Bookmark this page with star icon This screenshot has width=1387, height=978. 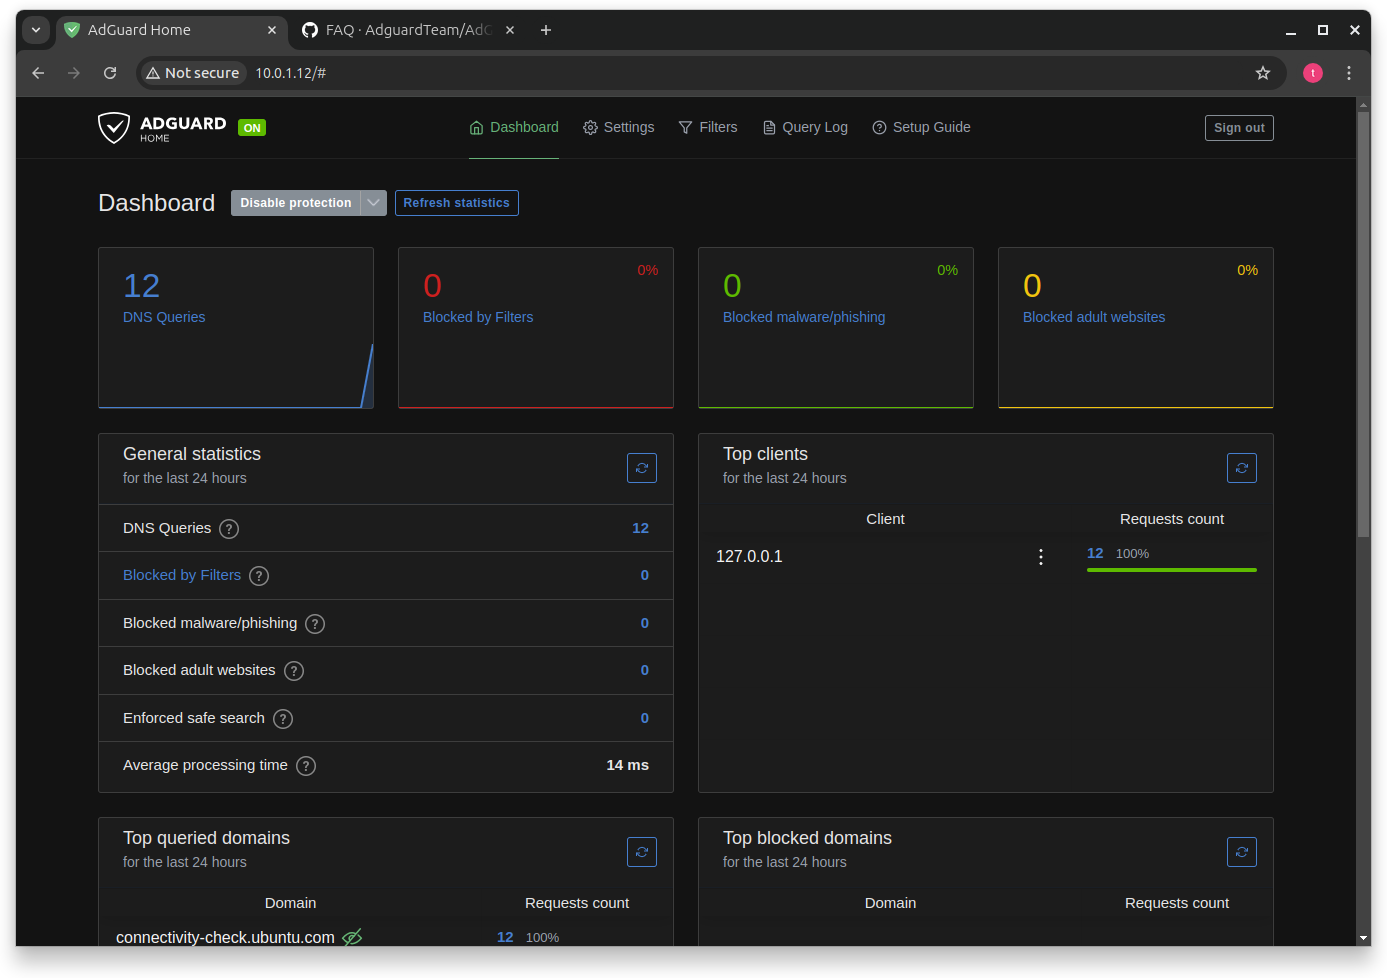(1263, 73)
